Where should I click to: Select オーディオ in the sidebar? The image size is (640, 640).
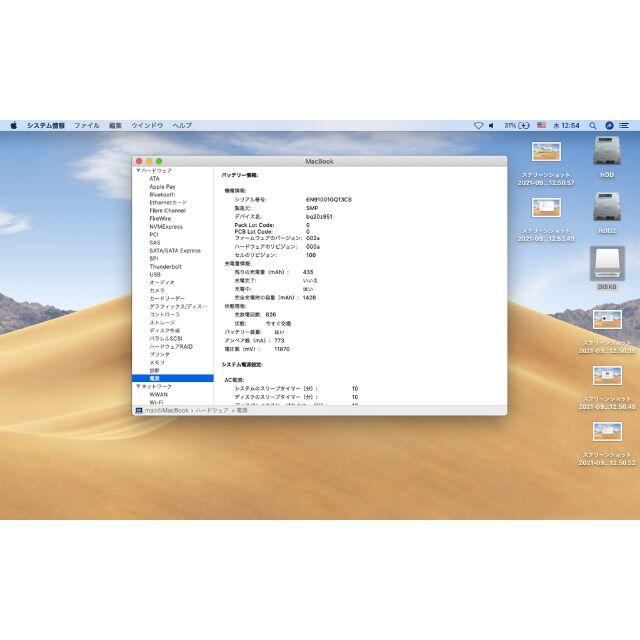pyautogui.click(x=162, y=282)
